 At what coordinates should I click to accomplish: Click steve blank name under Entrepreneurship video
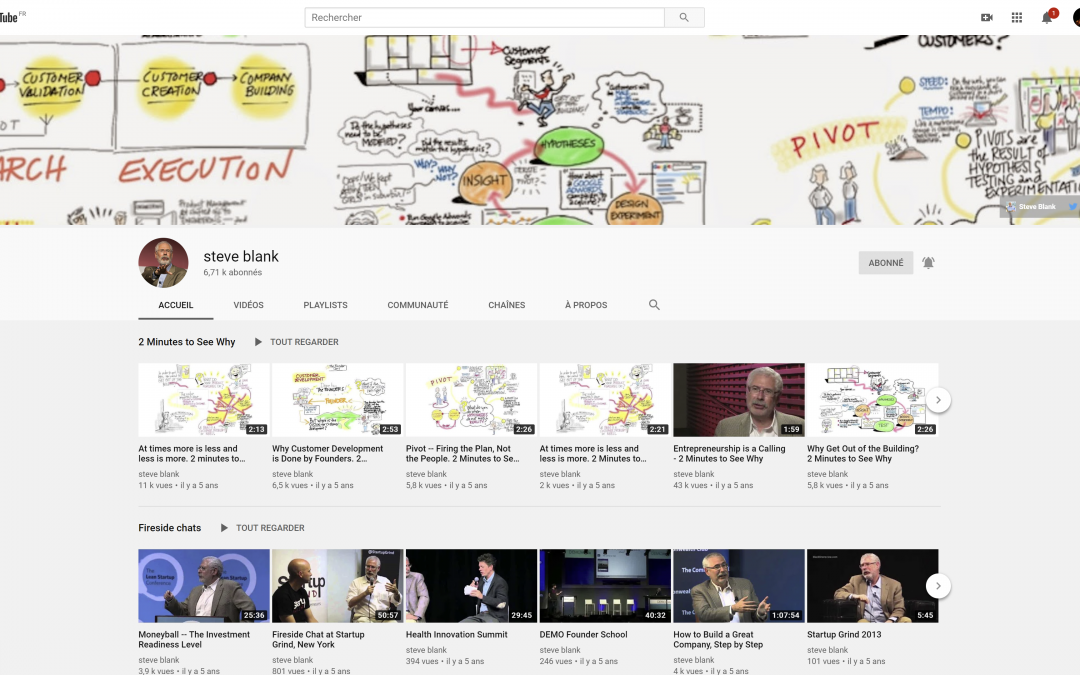pos(694,474)
